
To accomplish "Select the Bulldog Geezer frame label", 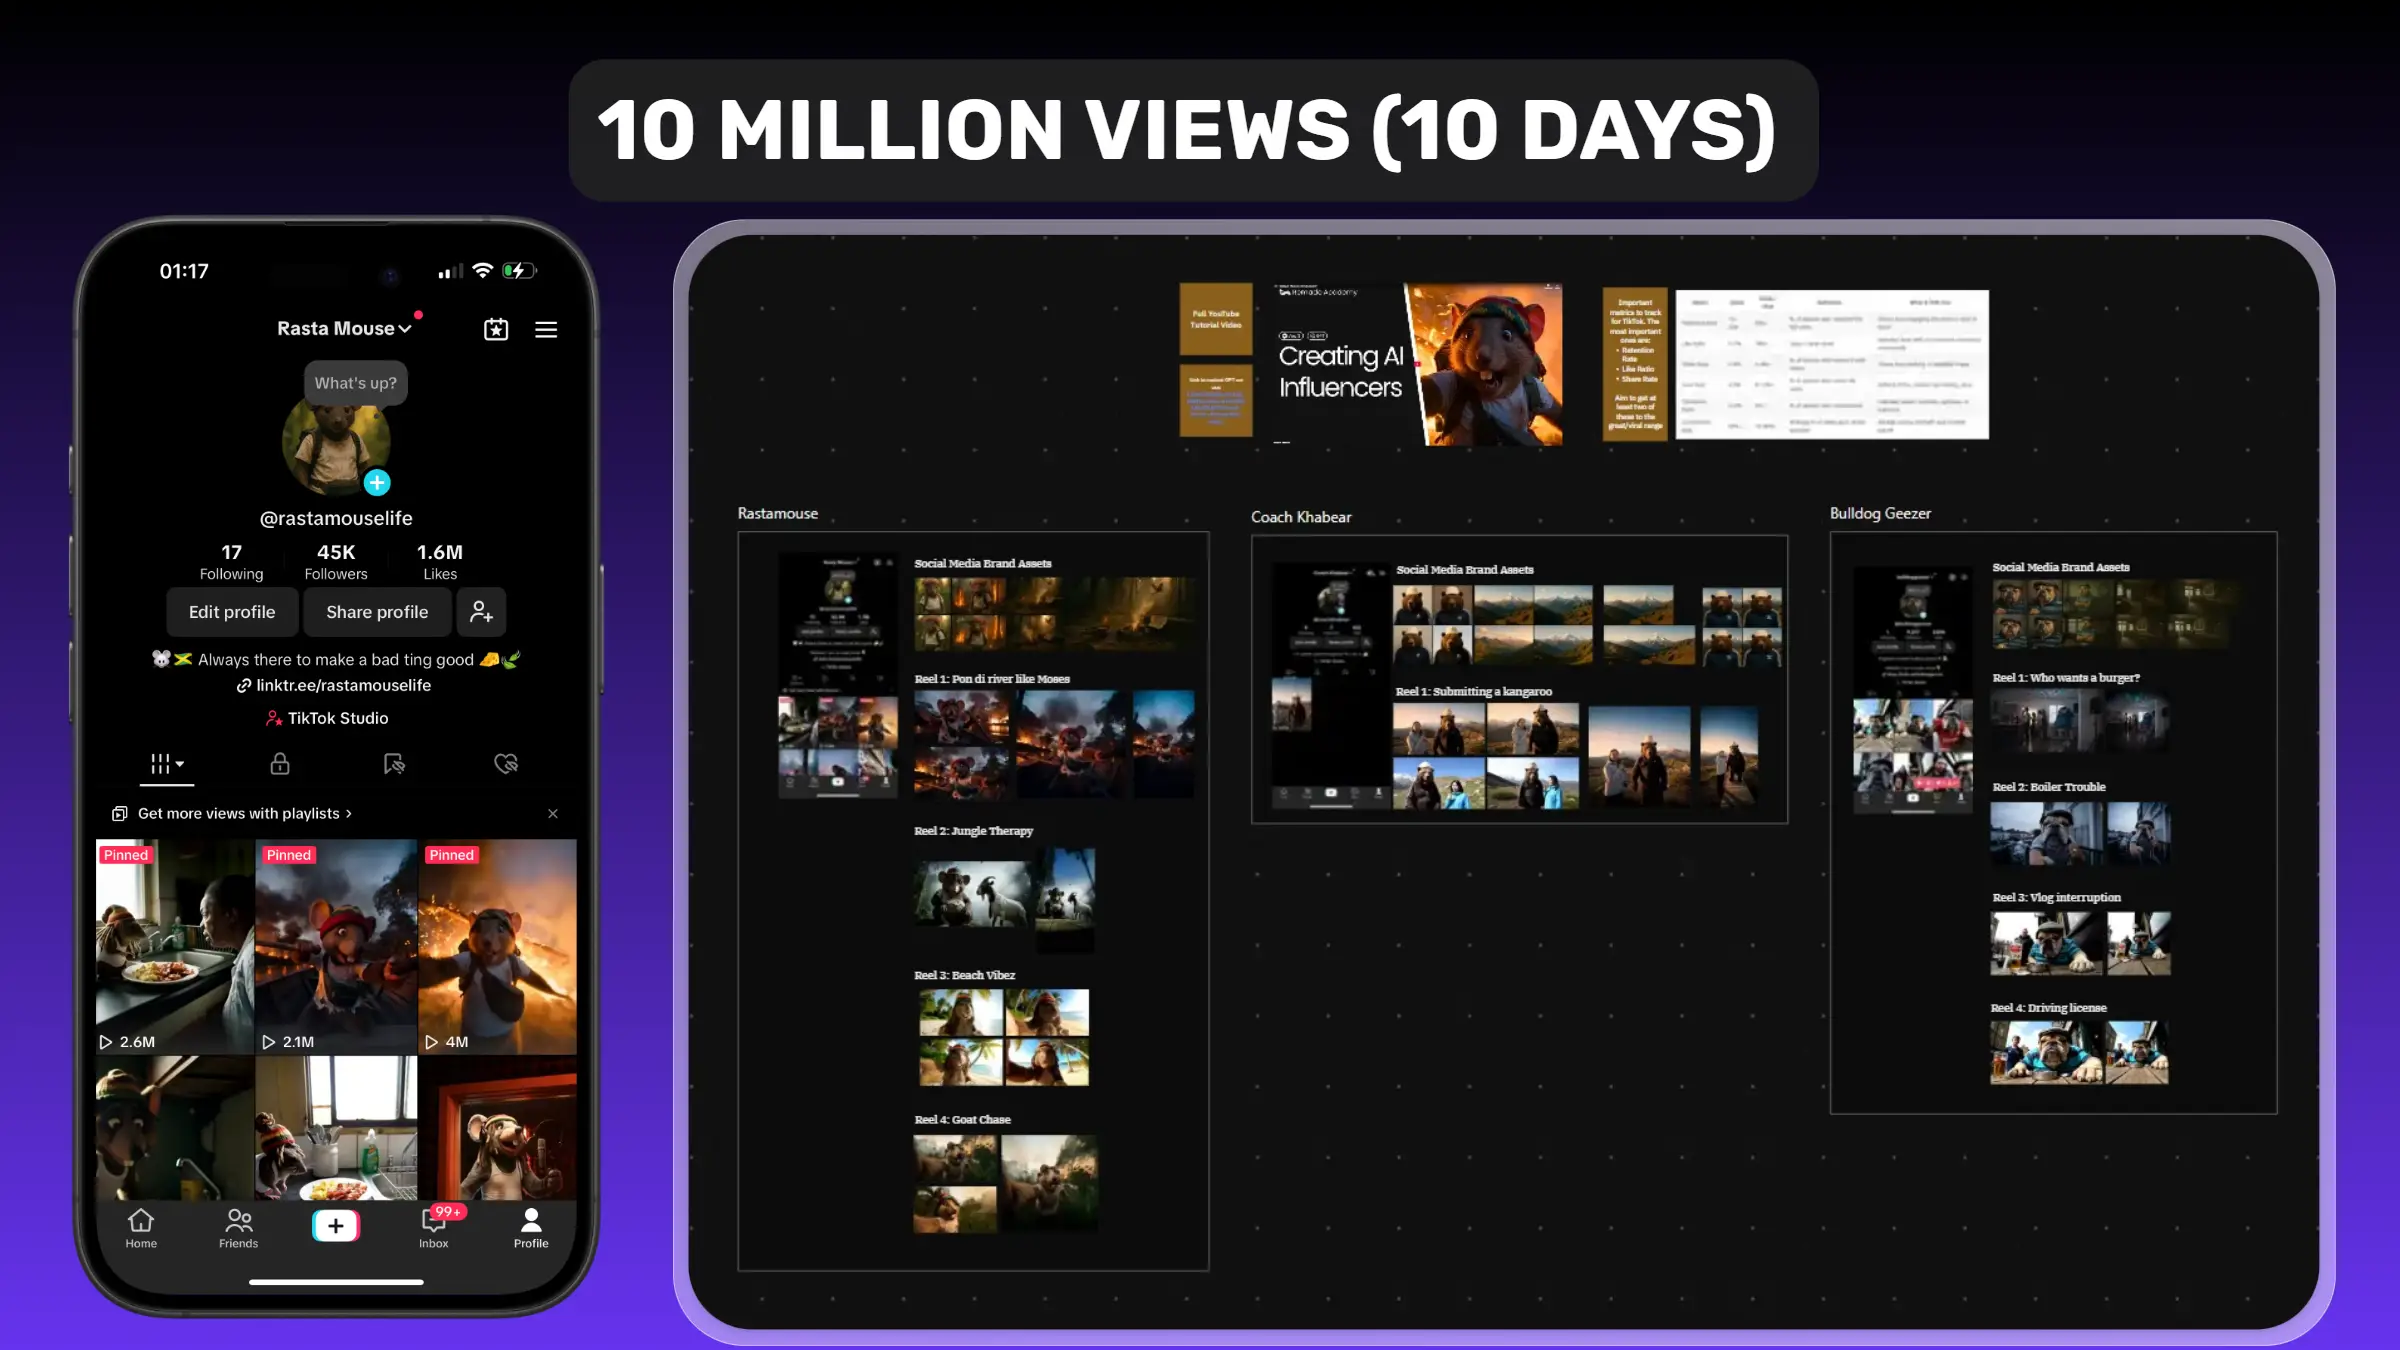I will [1880, 513].
